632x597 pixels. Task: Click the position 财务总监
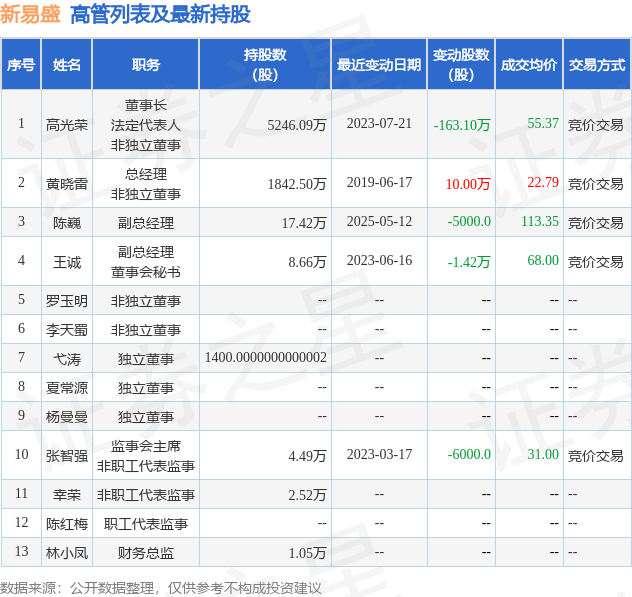click(x=146, y=553)
